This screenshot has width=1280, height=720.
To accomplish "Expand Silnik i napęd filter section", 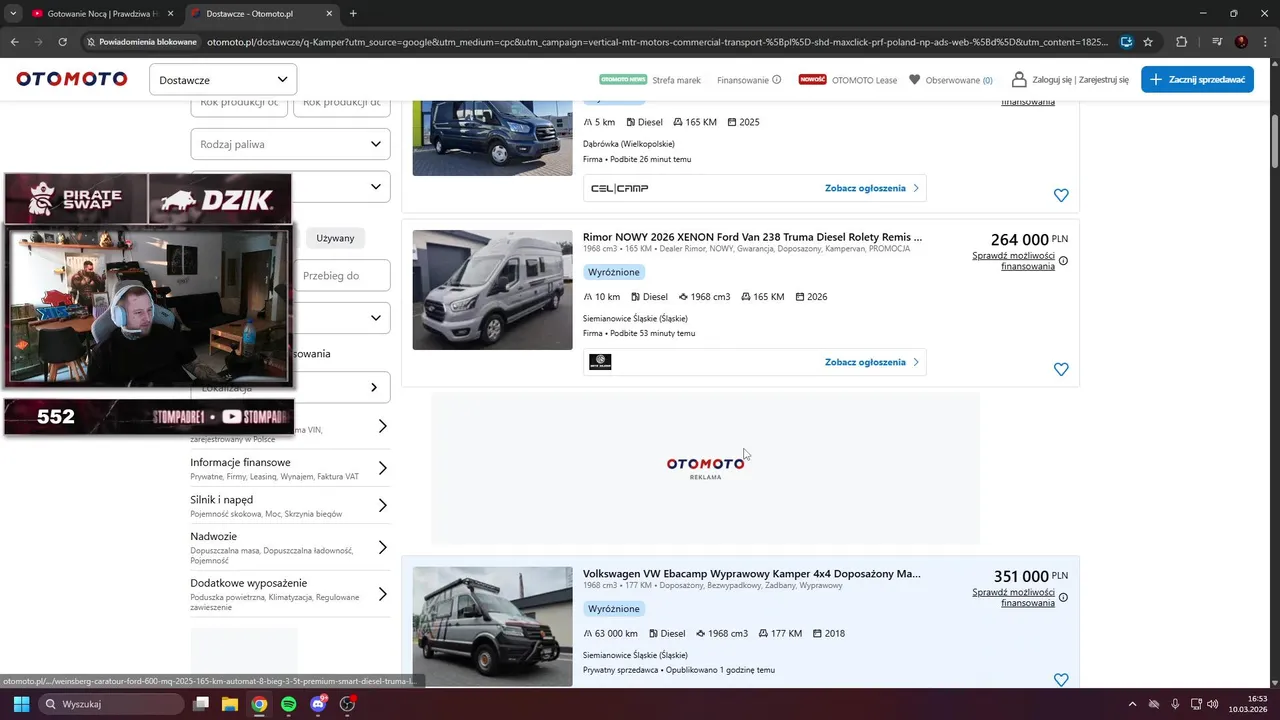I will (x=290, y=505).
